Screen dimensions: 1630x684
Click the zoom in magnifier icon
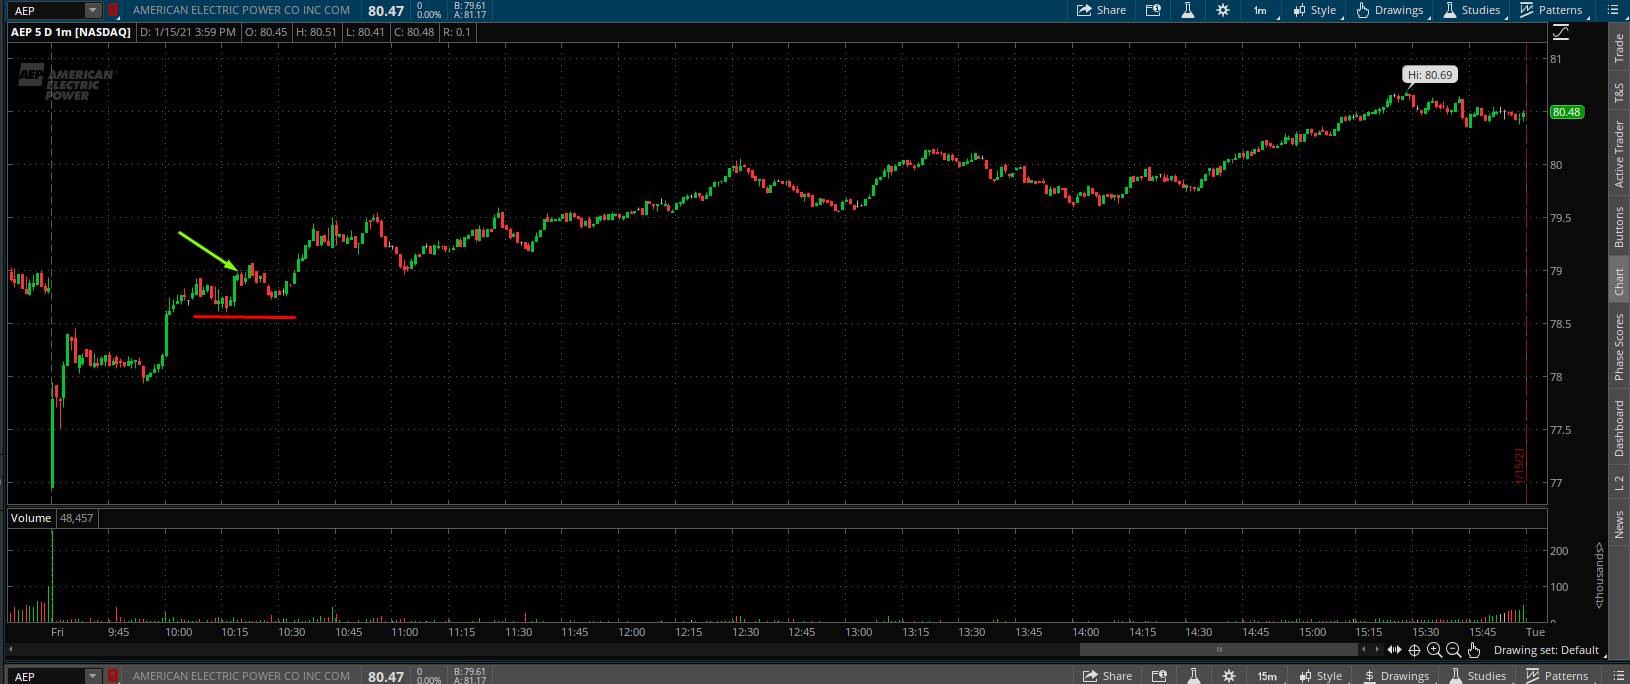click(1434, 650)
